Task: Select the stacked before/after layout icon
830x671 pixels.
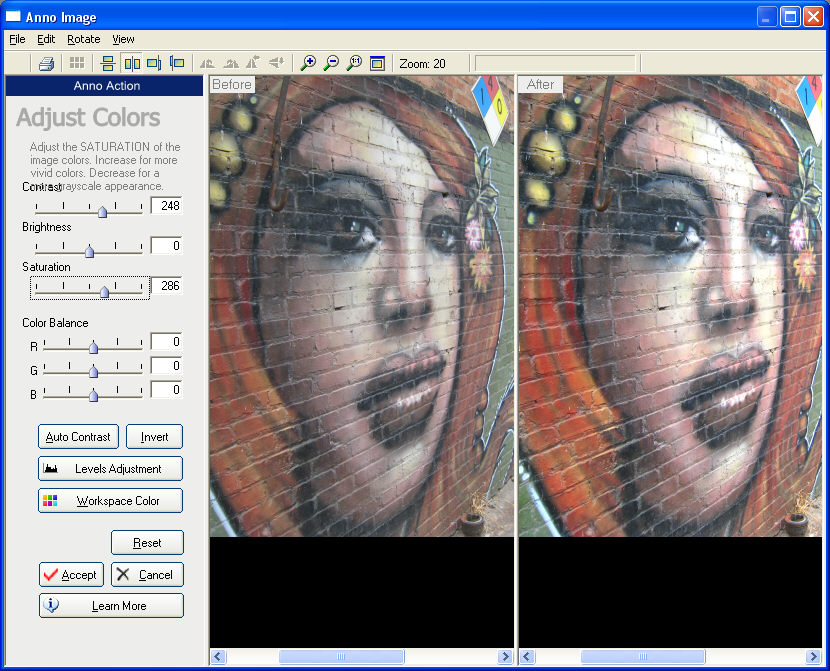Action: point(108,64)
